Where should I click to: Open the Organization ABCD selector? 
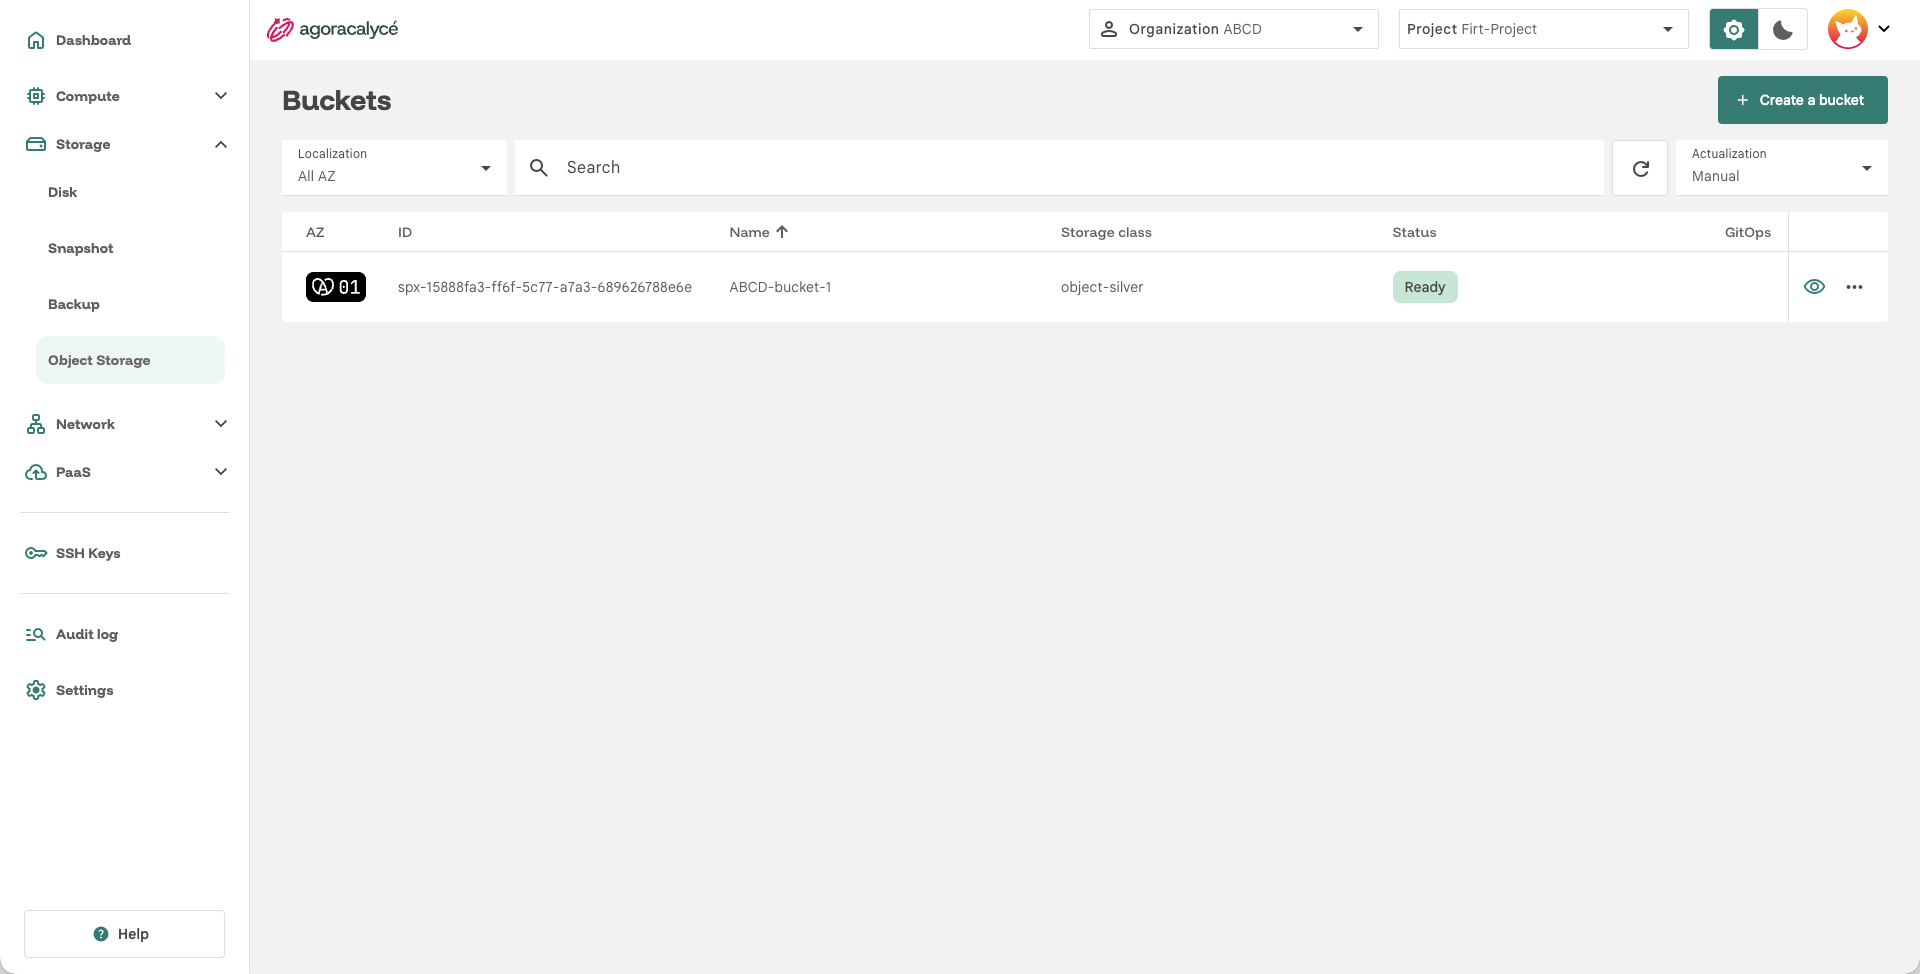click(x=1233, y=29)
